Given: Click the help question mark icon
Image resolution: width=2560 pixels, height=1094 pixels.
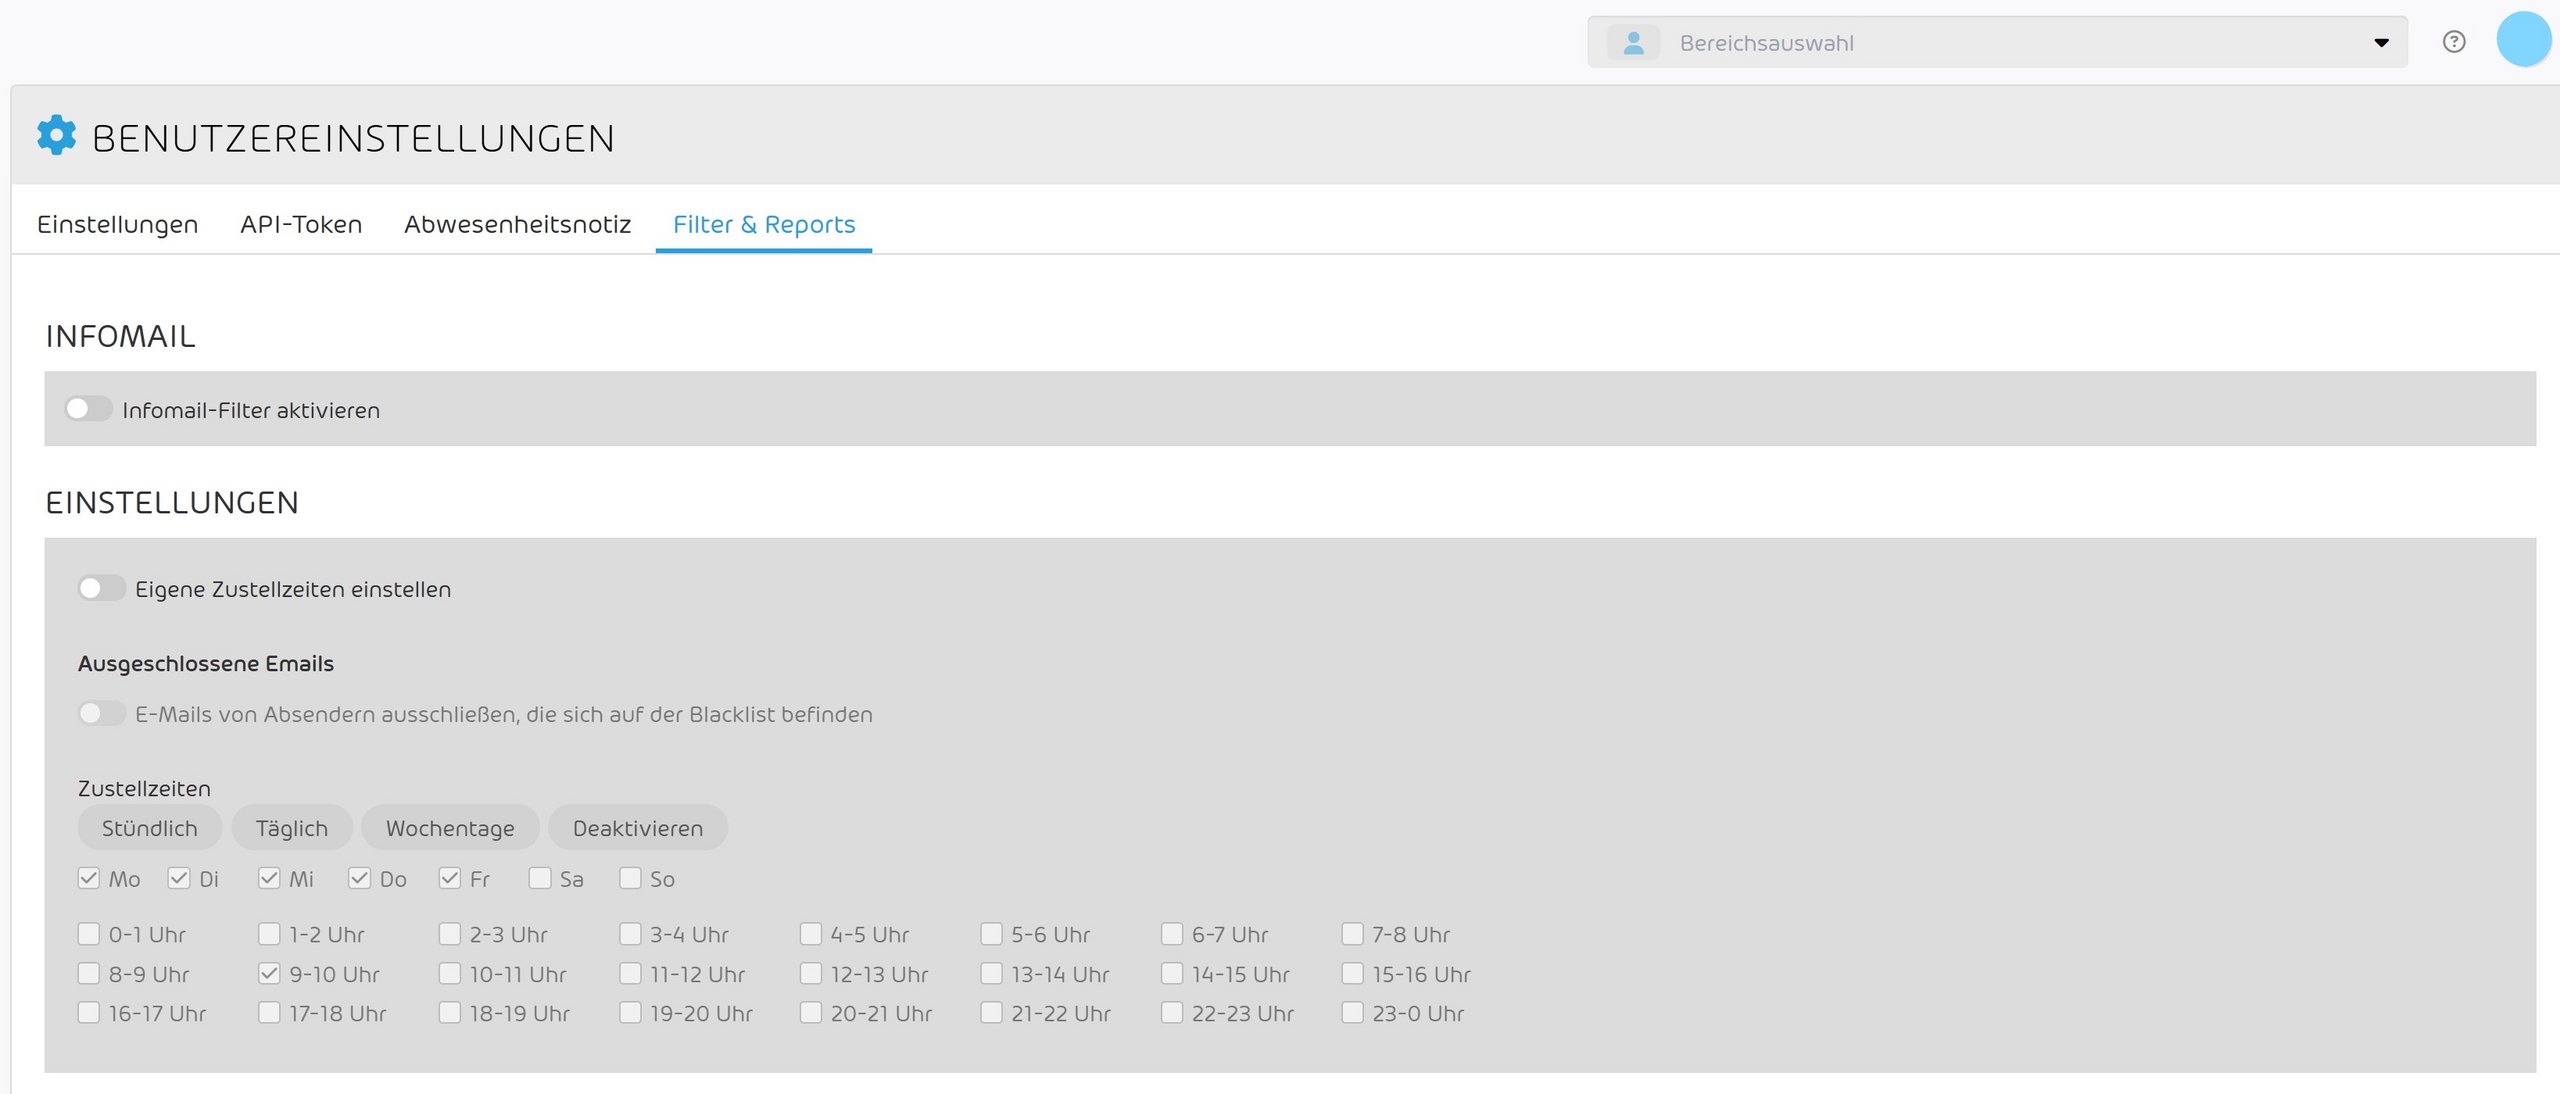Looking at the screenshot, I should click(x=2453, y=42).
